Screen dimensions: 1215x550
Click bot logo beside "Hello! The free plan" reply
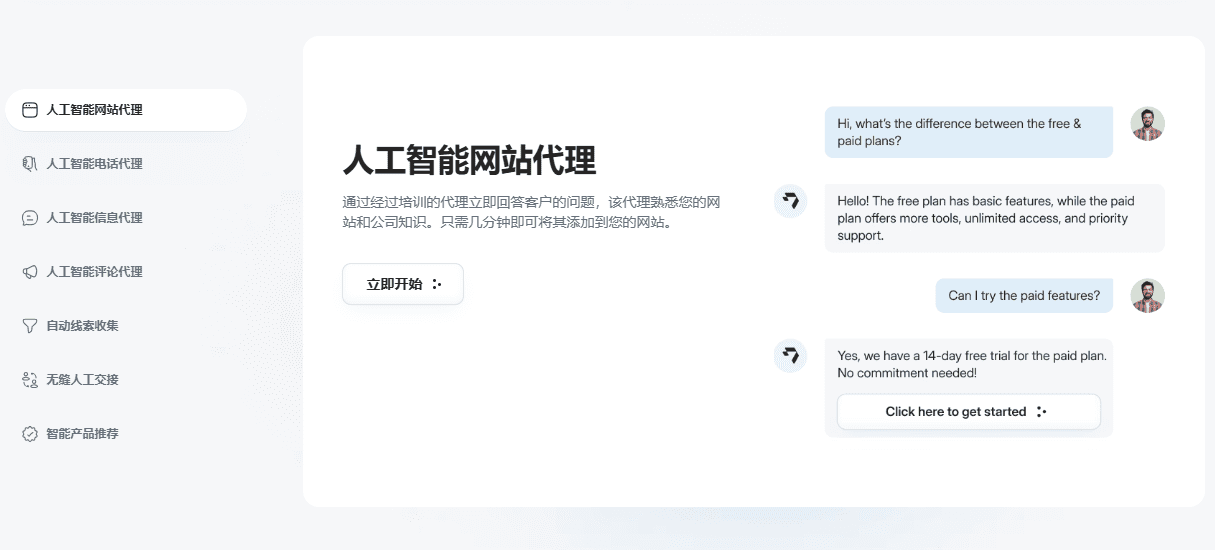[x=791, y=201]
